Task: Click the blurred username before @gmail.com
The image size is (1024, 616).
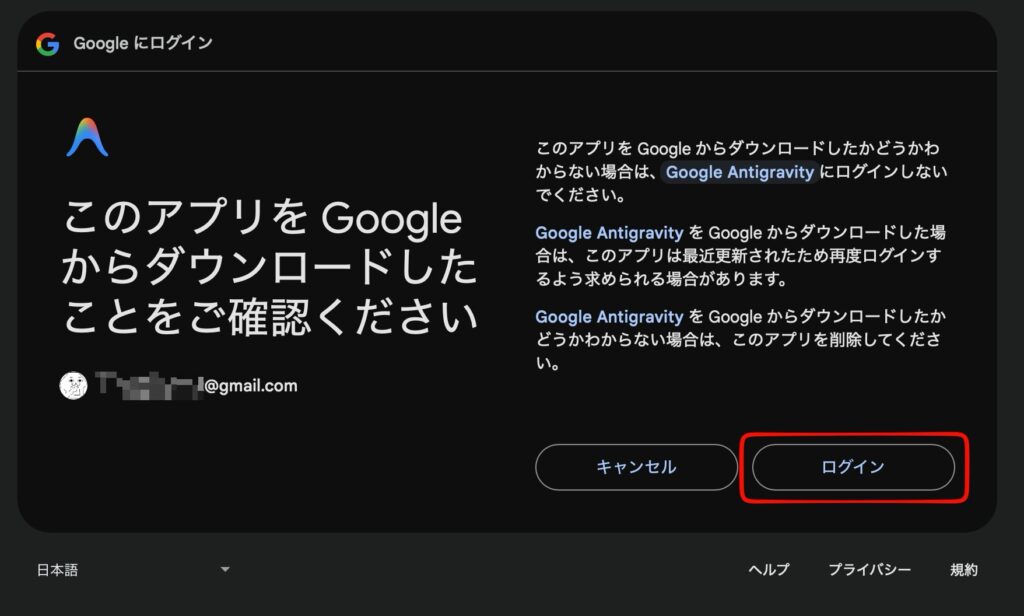Action: (x=148, y=386)
